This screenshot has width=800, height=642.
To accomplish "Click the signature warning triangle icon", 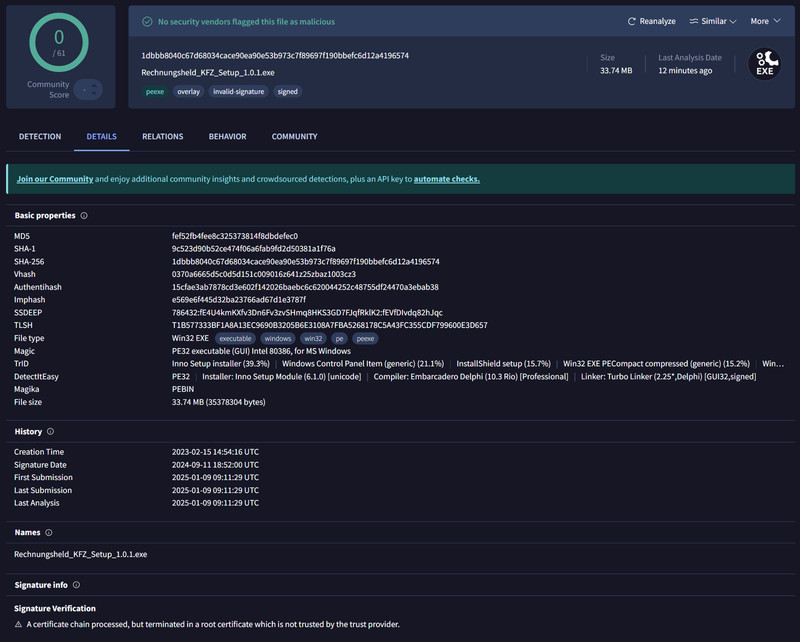I will pos(18,624).
